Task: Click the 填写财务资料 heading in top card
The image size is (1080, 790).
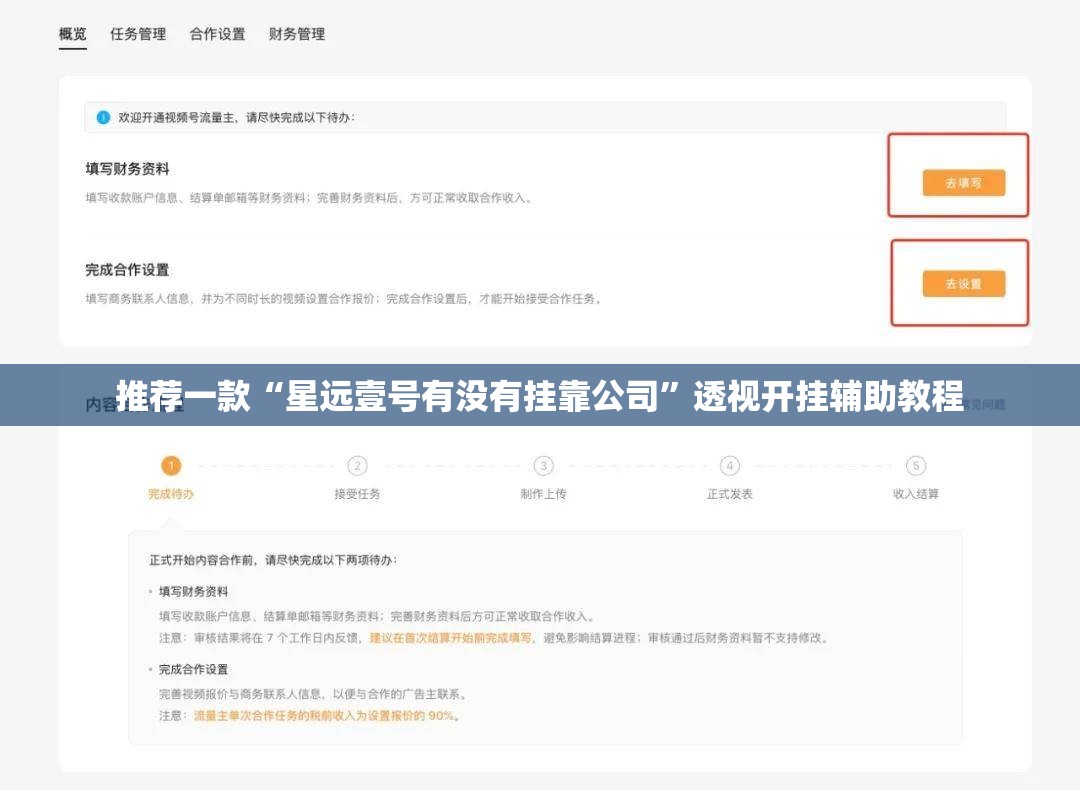Action: pyautogui.click(x=127, y=169)
